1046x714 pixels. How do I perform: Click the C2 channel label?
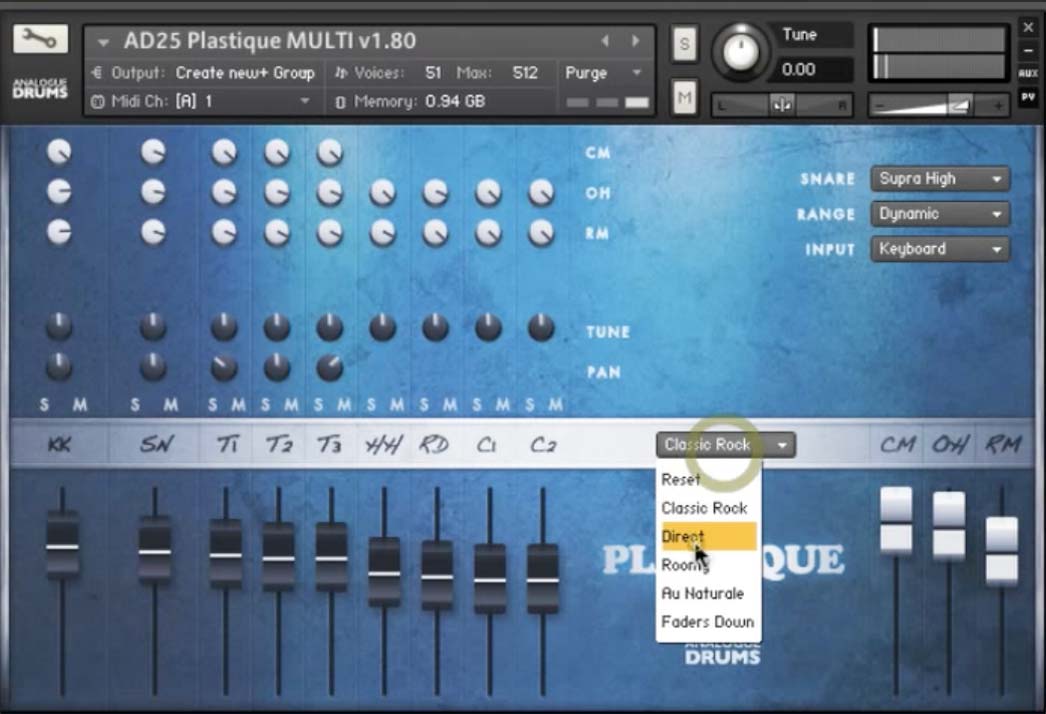543,444
